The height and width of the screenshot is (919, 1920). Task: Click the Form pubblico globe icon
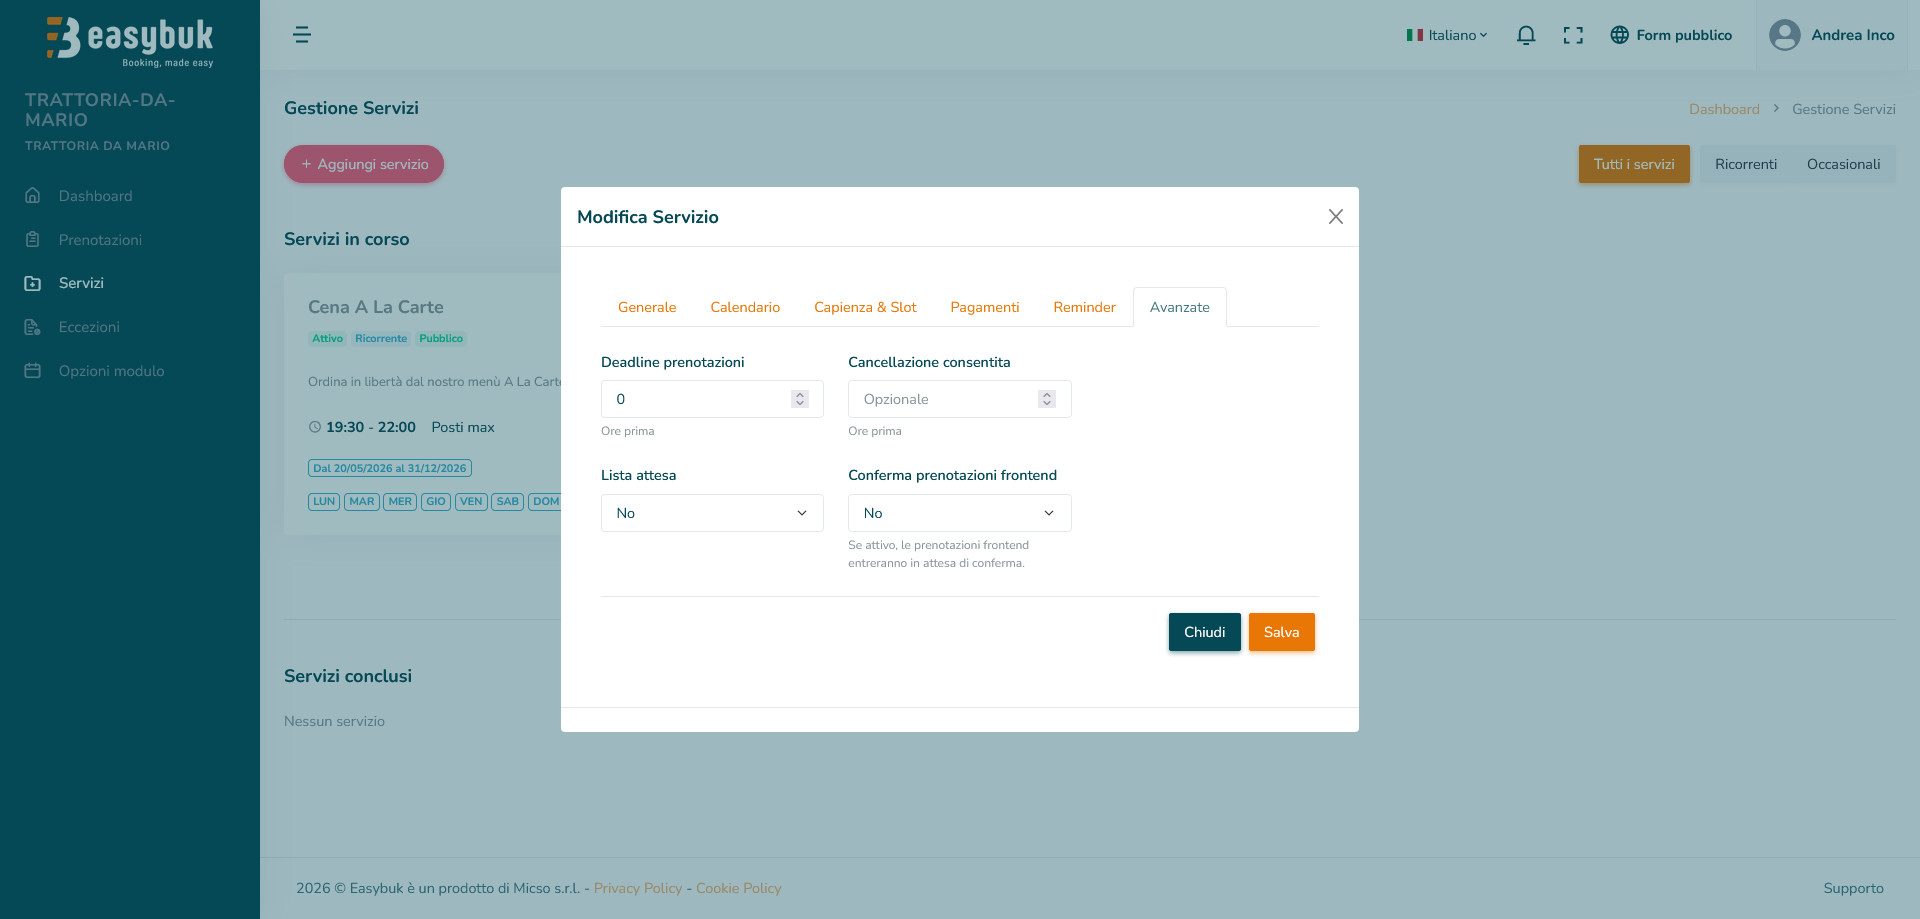[x=1620, y=35]
